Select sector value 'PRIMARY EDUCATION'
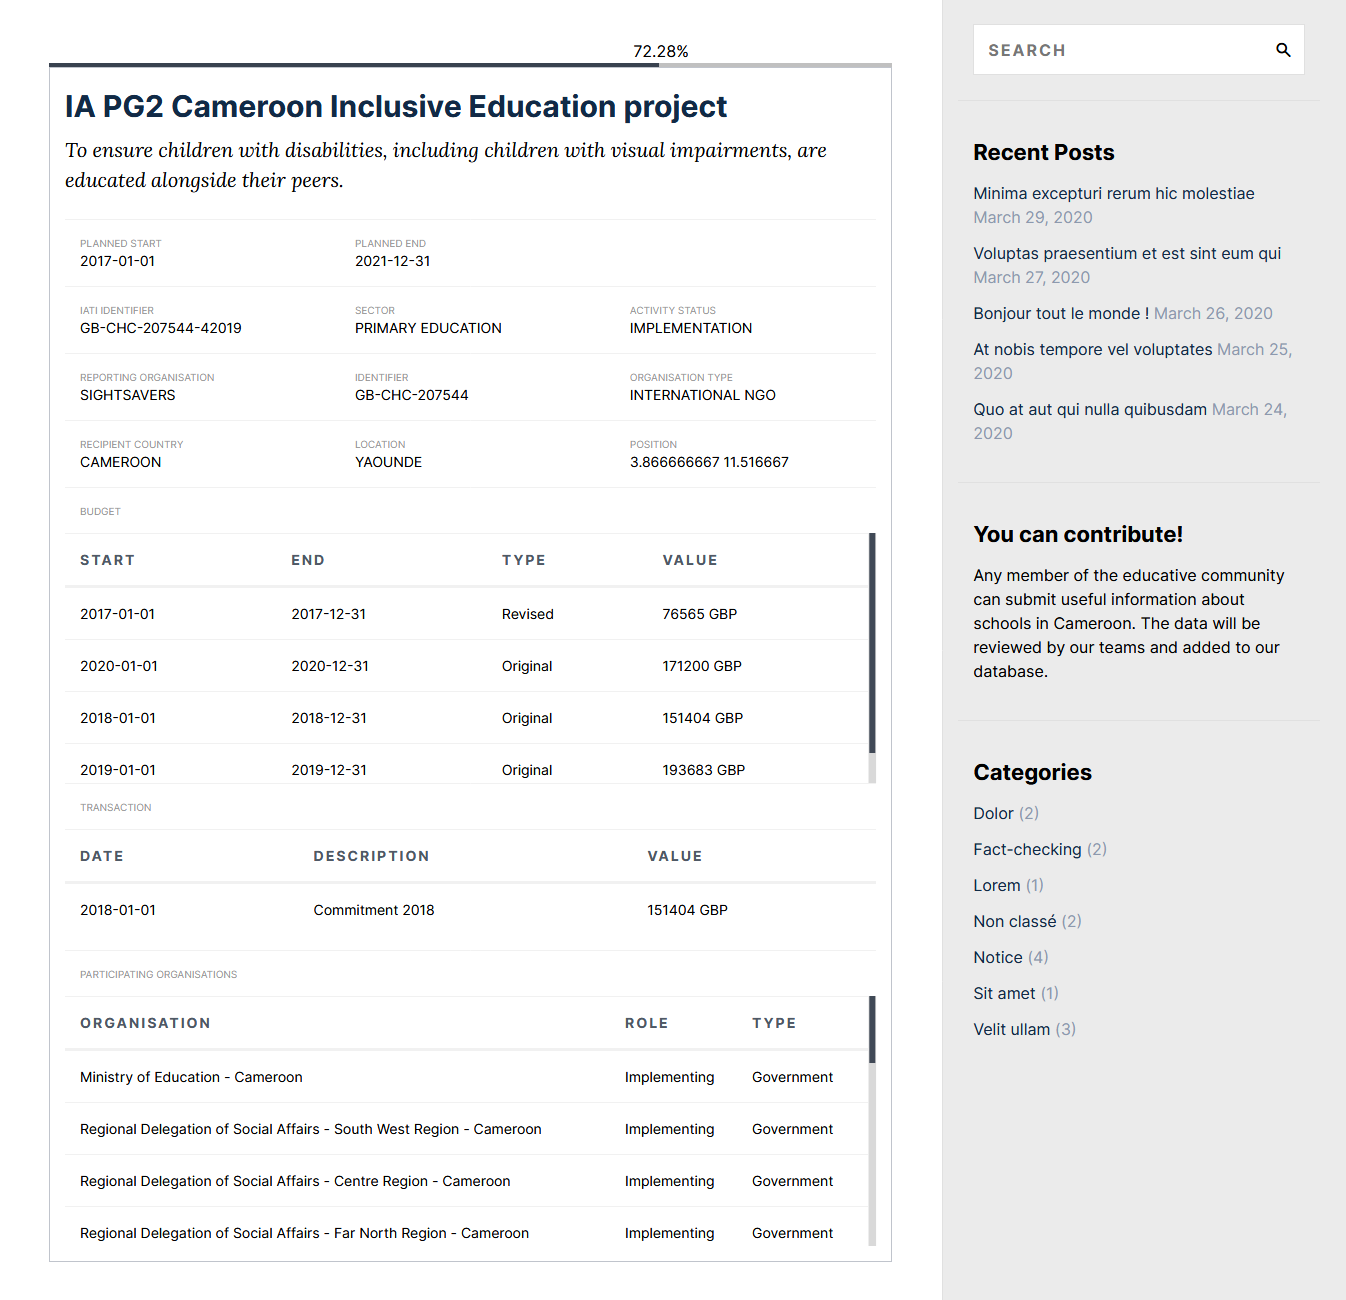Screen dimensions: 1346x1300 click(428, 328)
